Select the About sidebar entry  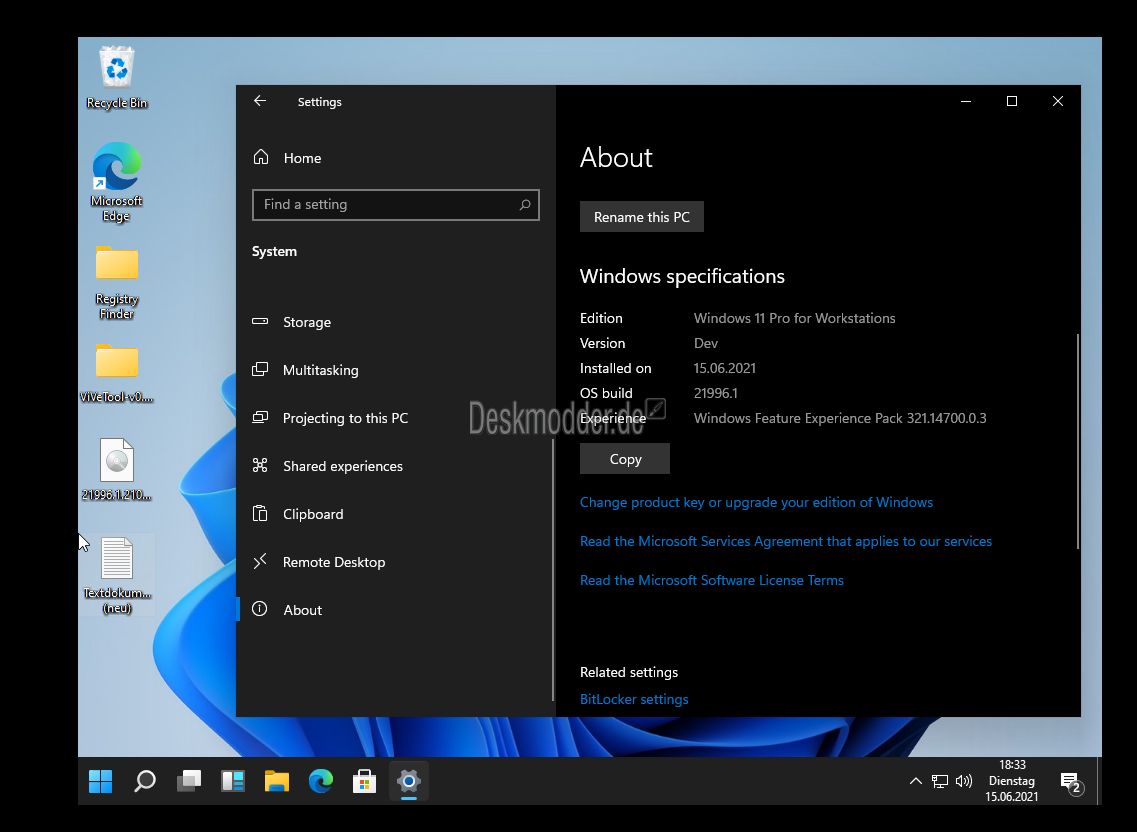[395, 609]
